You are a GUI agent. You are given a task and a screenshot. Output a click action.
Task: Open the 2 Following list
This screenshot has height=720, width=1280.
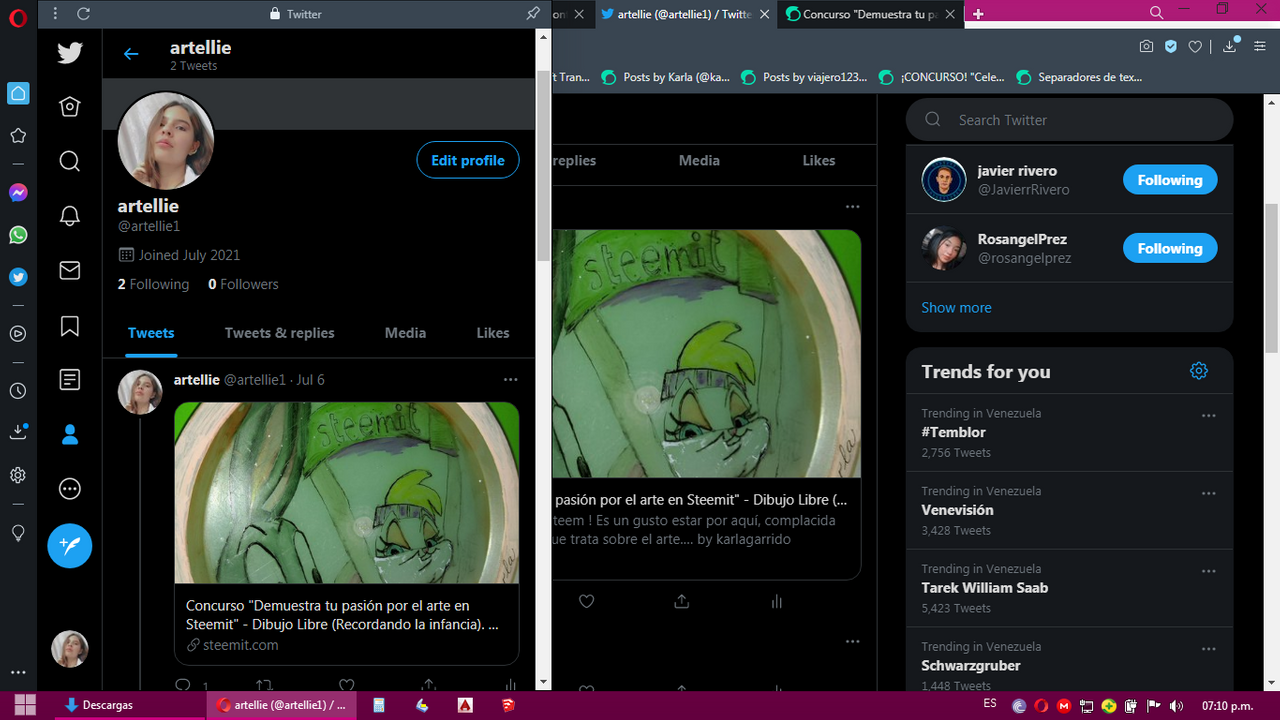(x=153, y=284)
